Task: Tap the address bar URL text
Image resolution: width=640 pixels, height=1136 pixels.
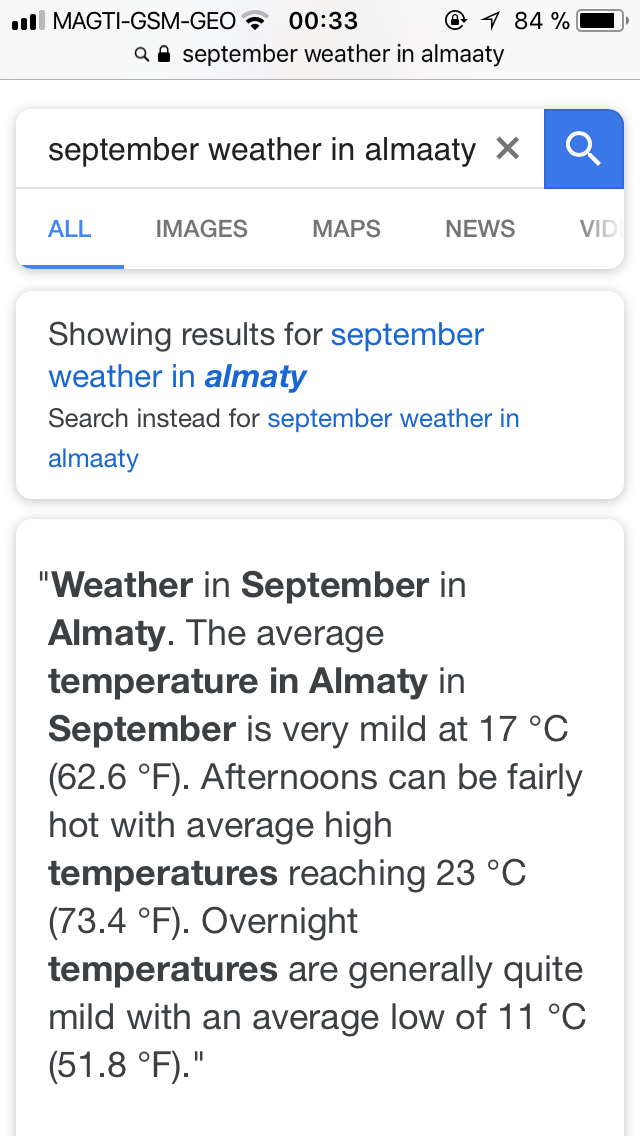Action: 342,54
